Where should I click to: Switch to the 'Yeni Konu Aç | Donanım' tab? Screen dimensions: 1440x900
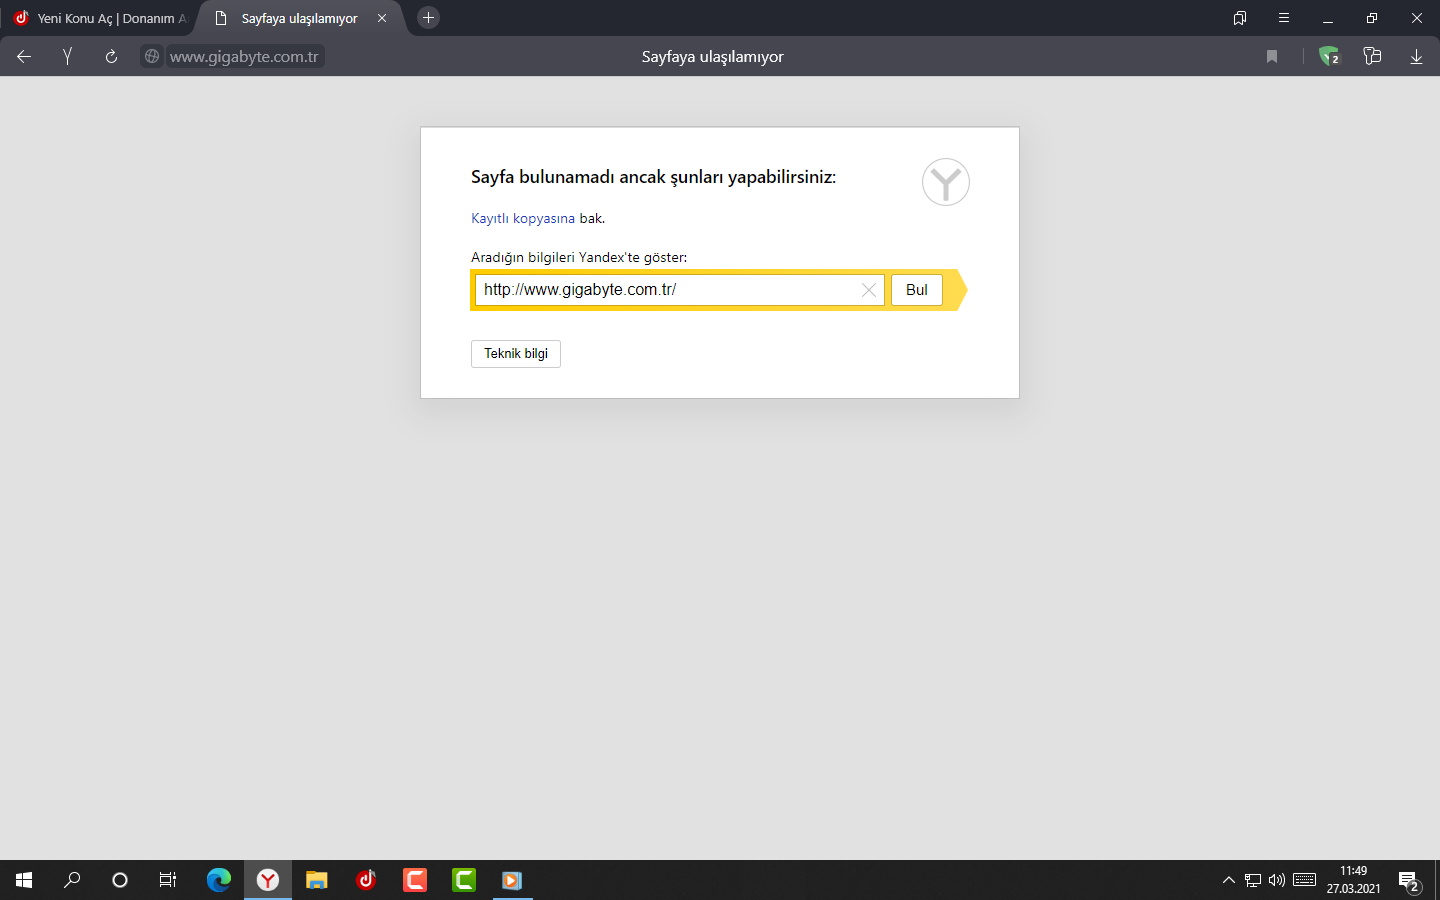tap(100, 18)
